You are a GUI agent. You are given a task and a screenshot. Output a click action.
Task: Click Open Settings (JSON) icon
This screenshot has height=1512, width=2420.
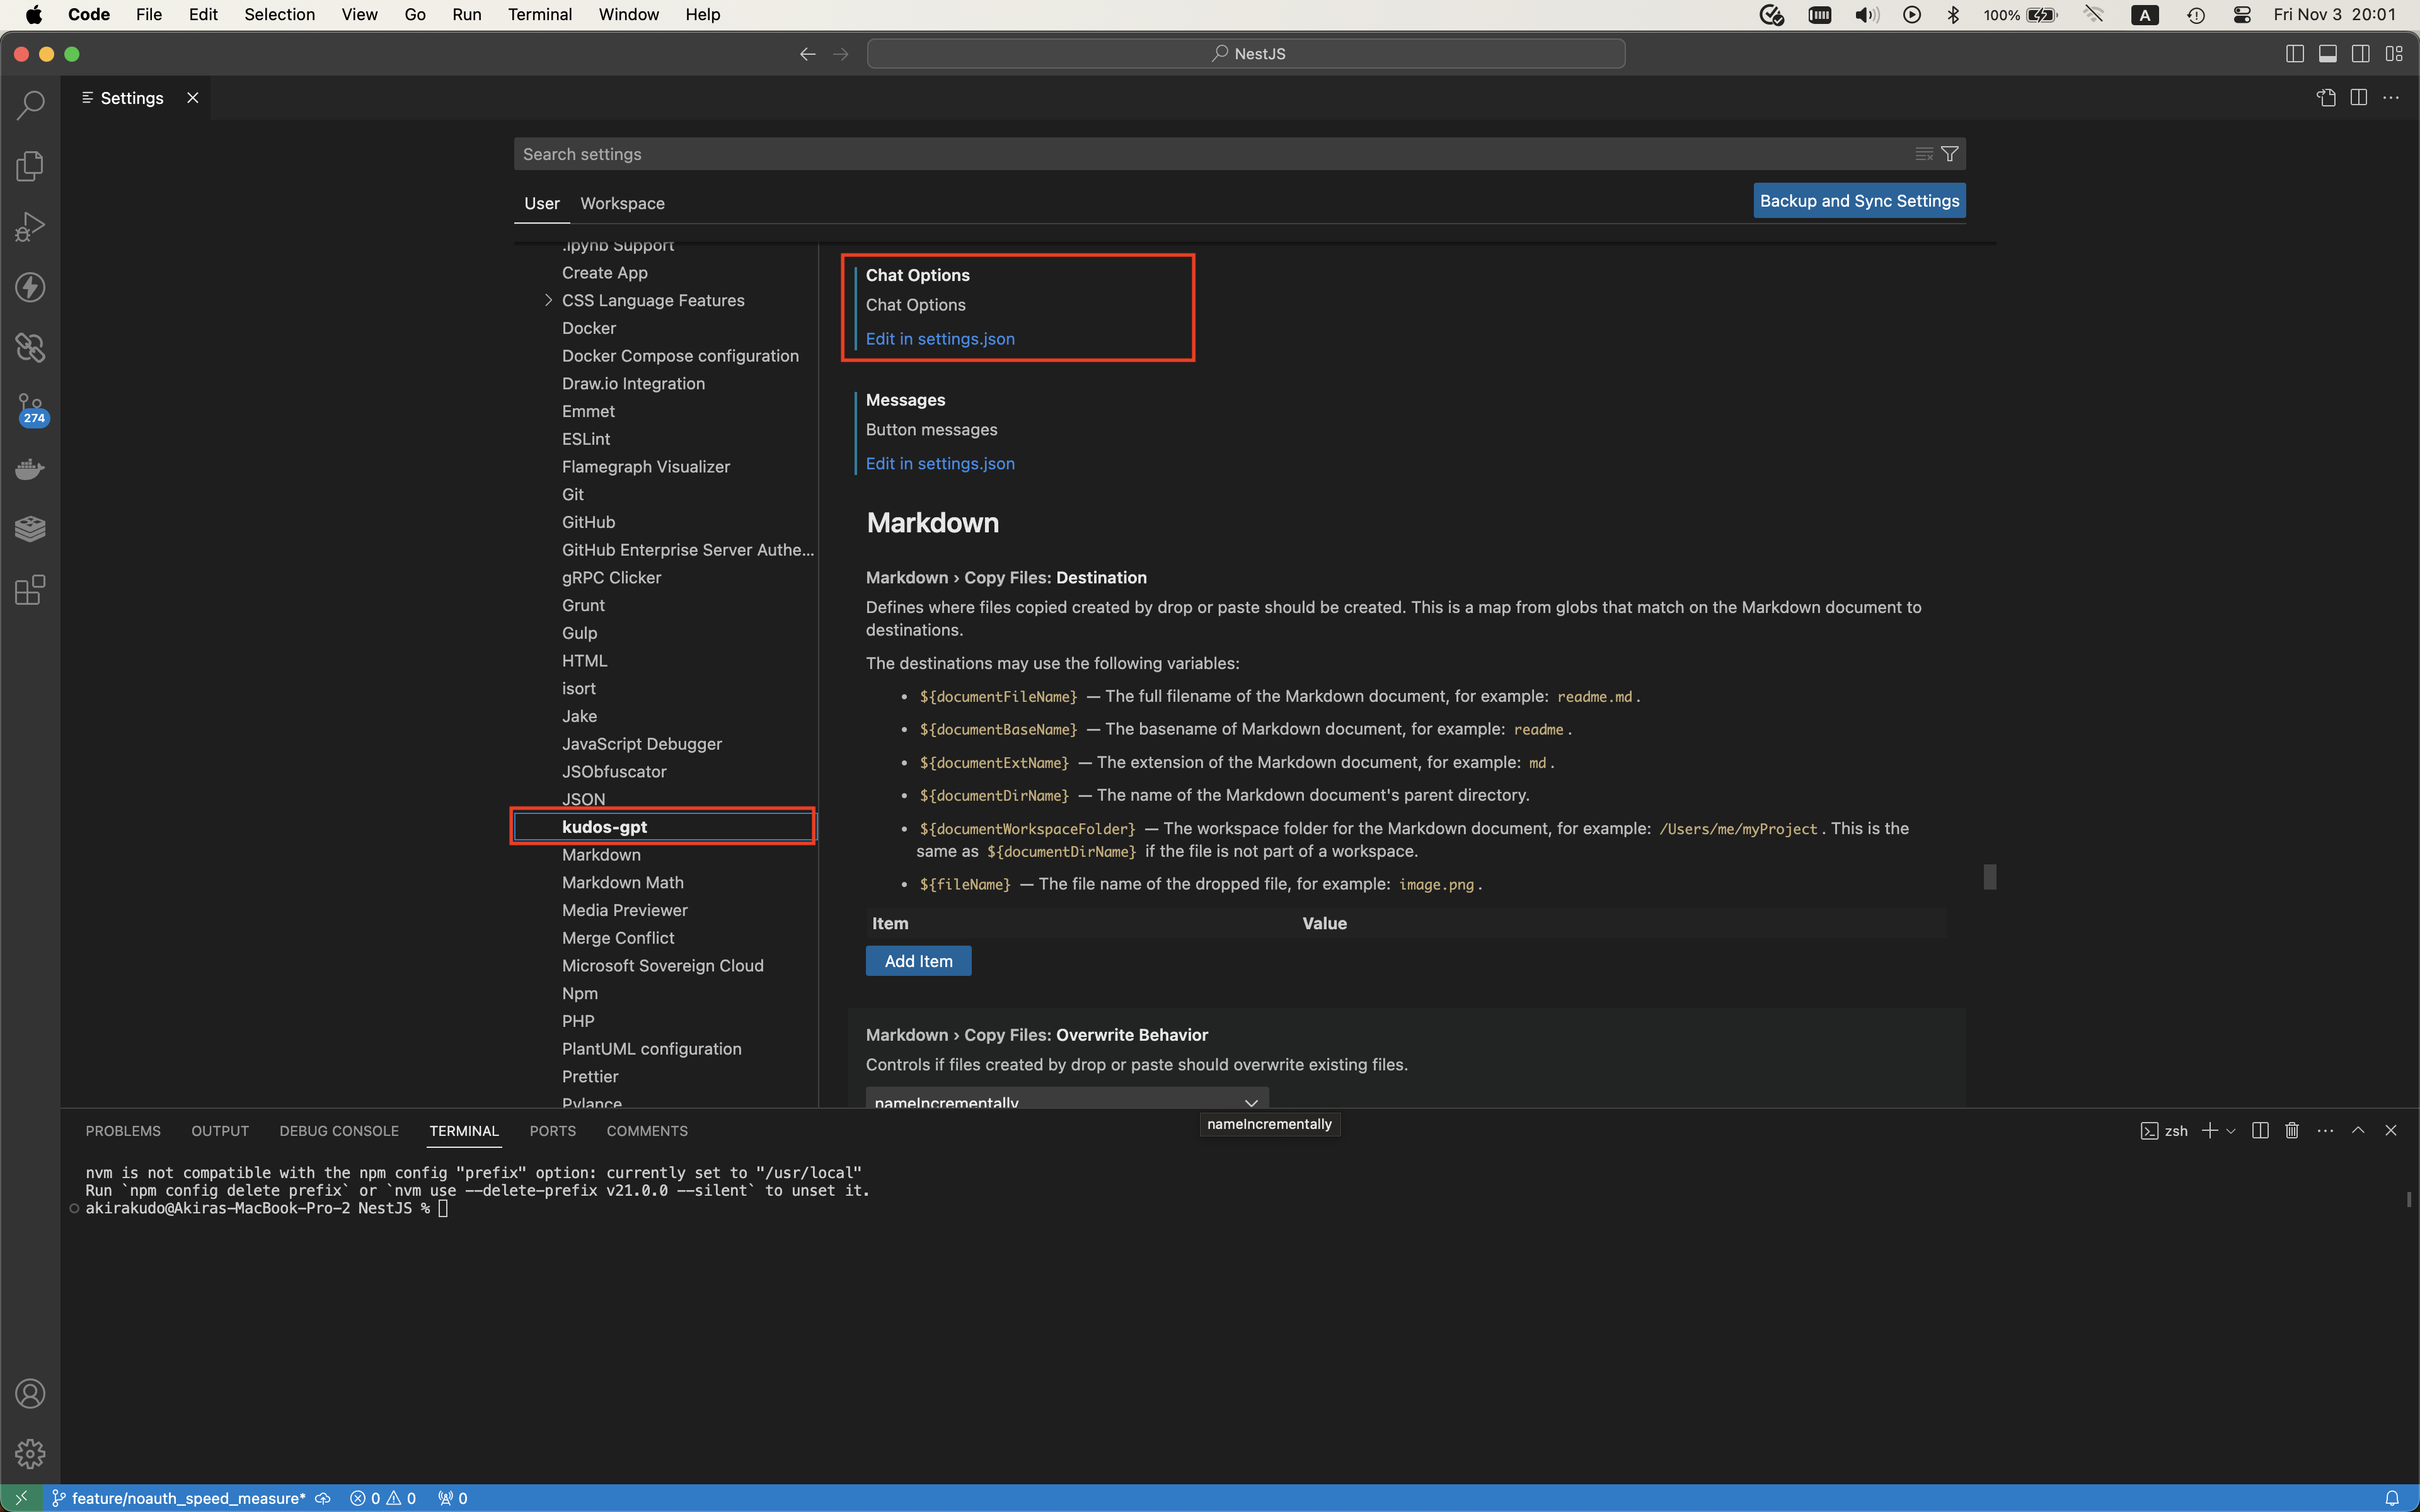pyautogui.click(x=2326, y=98)
